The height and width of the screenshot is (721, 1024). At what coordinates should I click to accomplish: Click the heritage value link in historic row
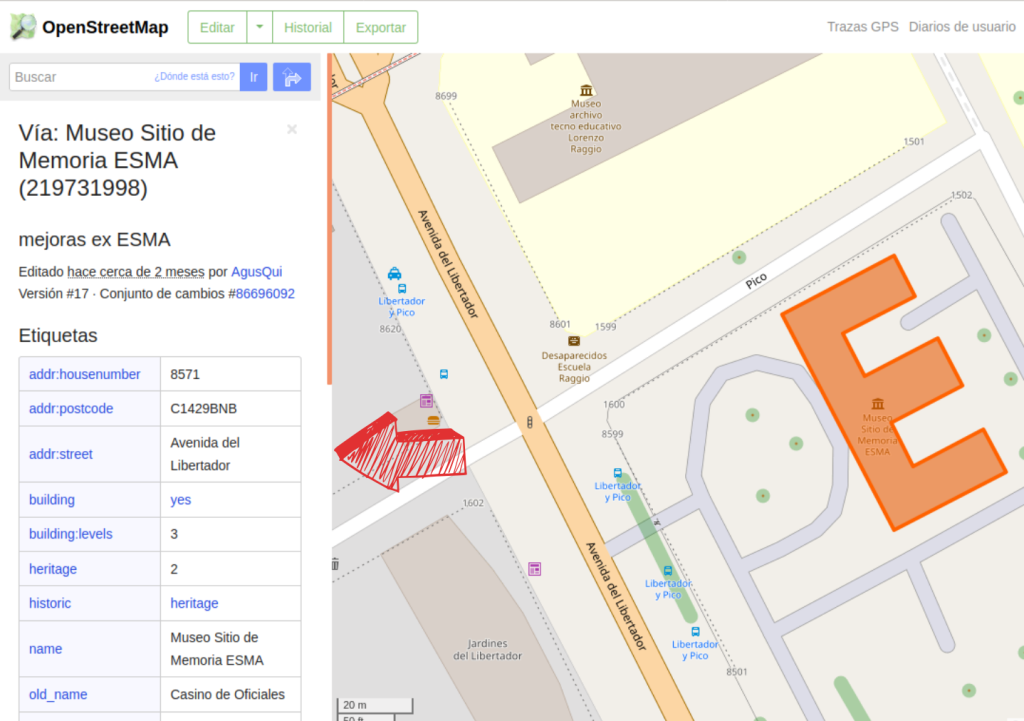(194, 603)
